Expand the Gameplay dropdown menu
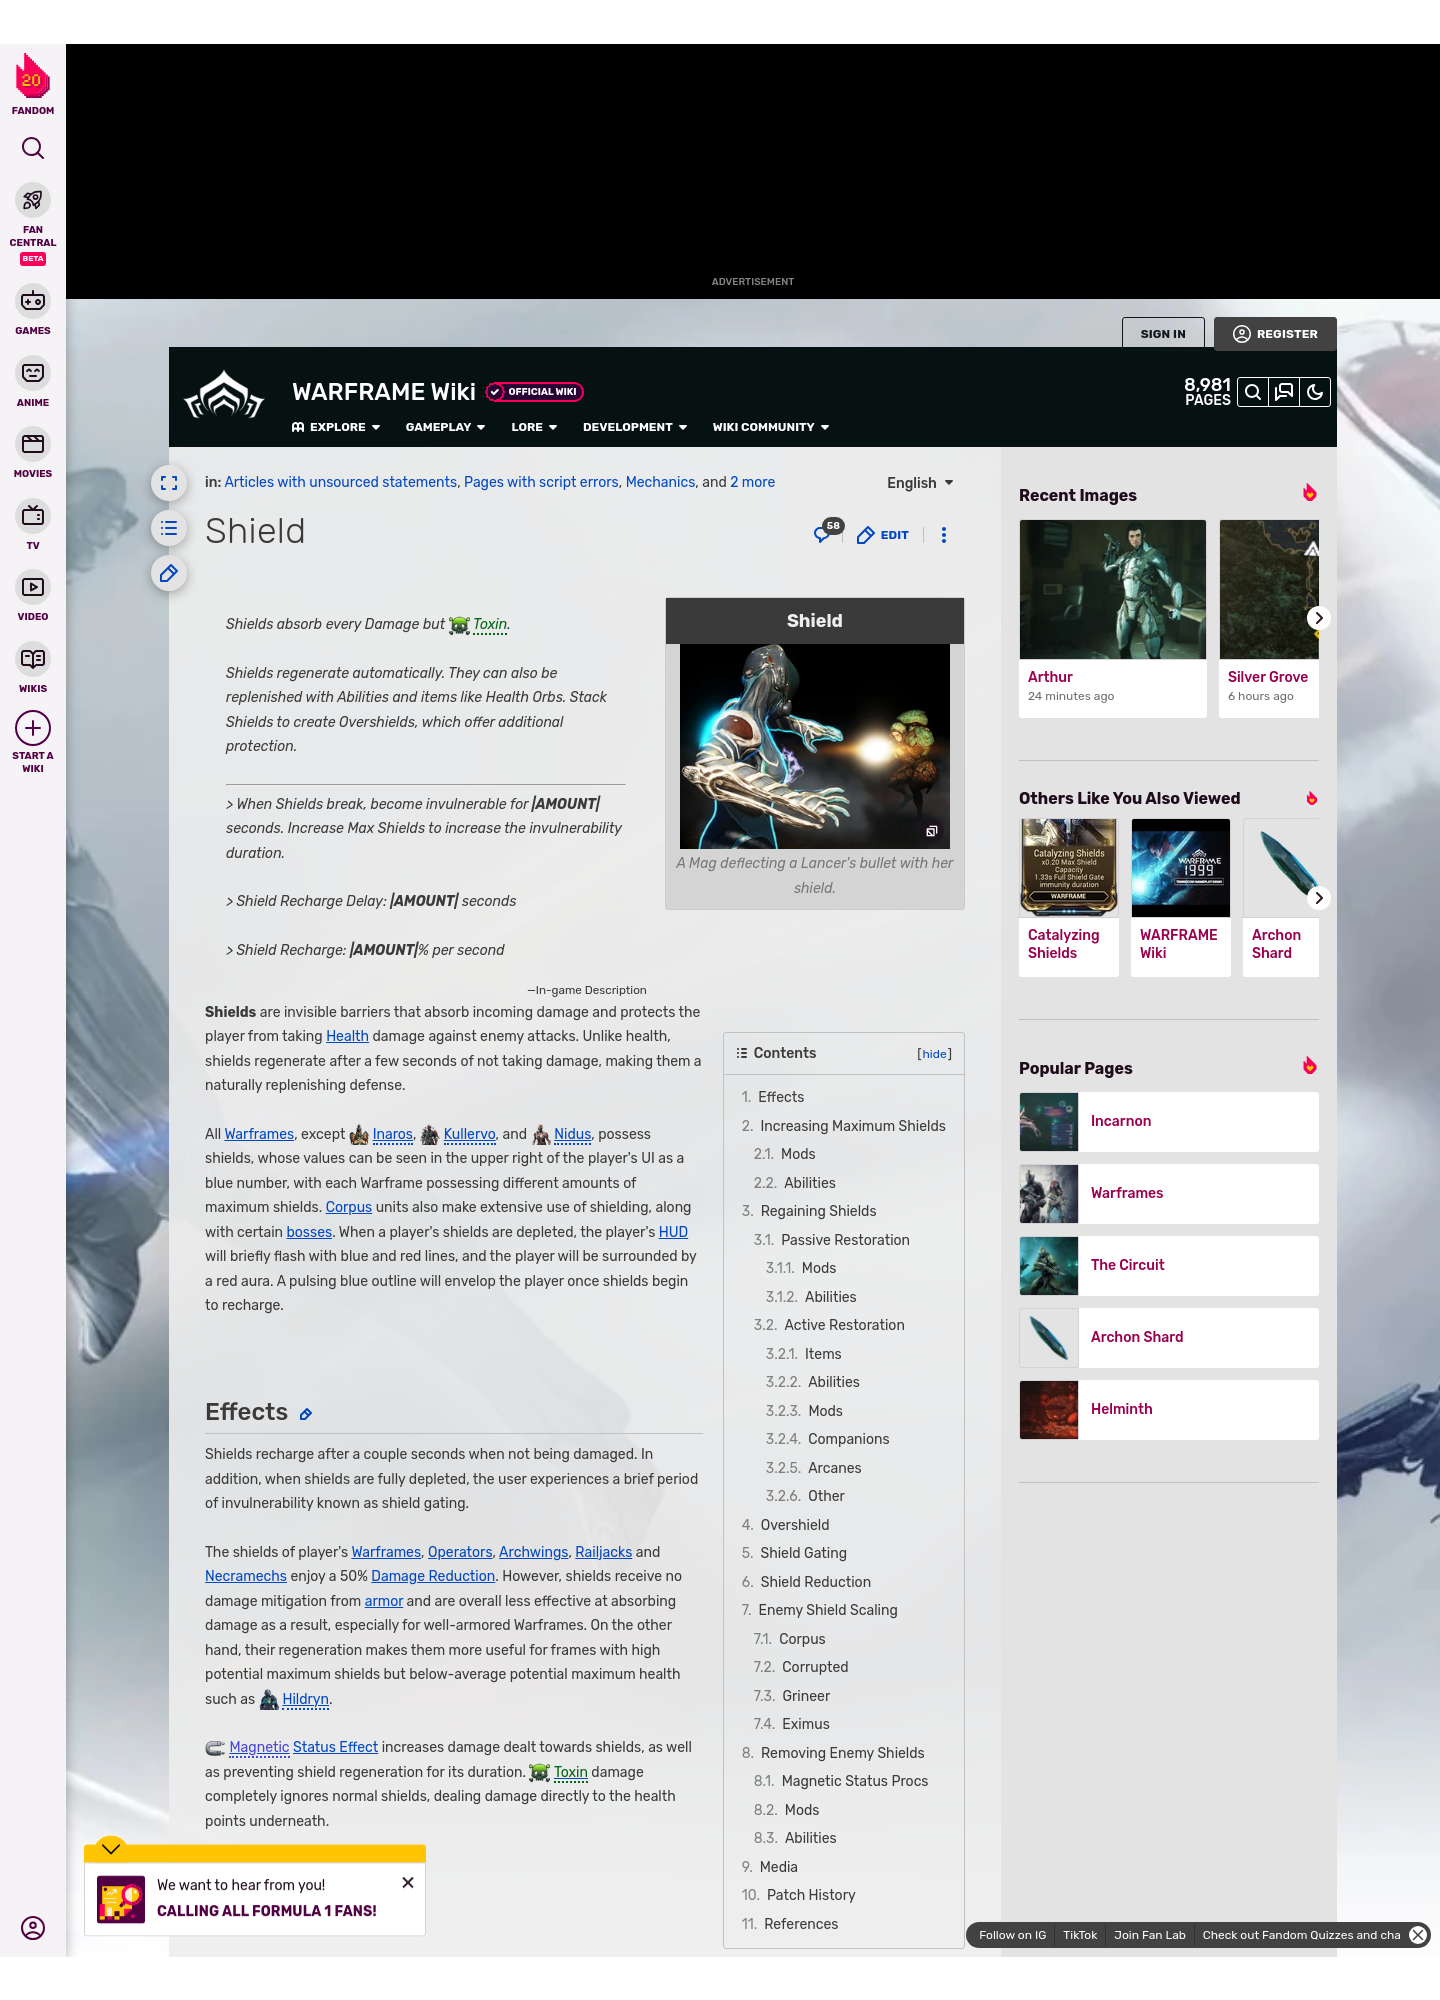Screen dimensions: 1440x2000 click(x=446, y=427)
